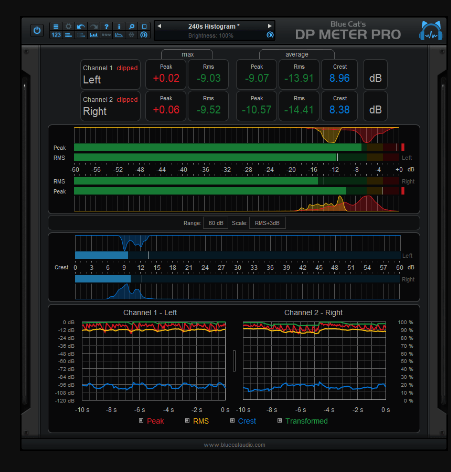Viewport: 451px width, 472px height.
Task: Toggle the plugin power bypass button
Action: pyautogui.click(x=37, y=31)
